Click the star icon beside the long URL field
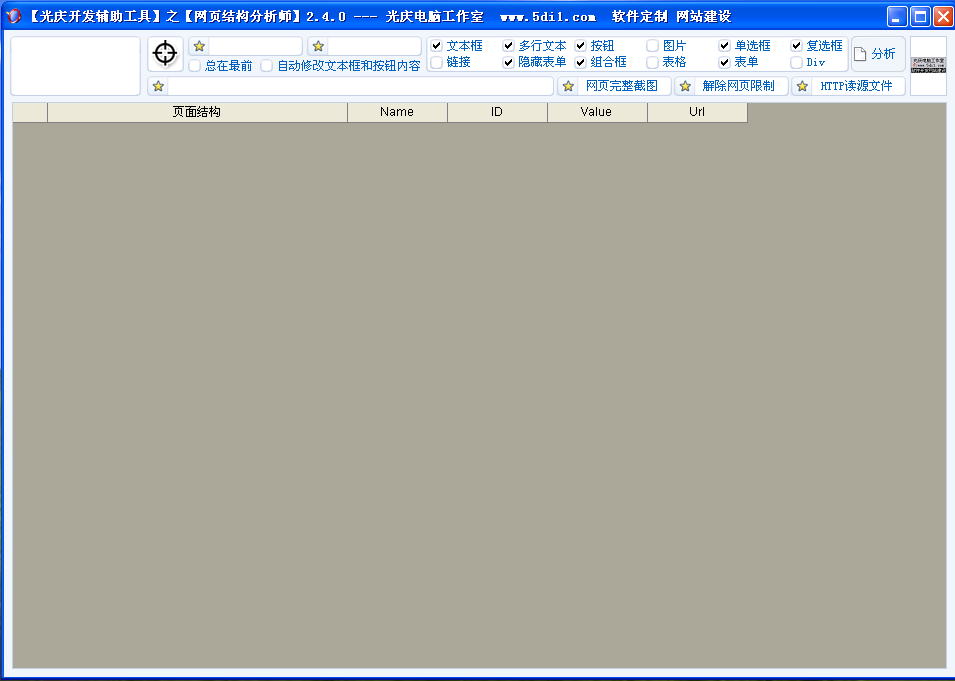 pos(158,86)
